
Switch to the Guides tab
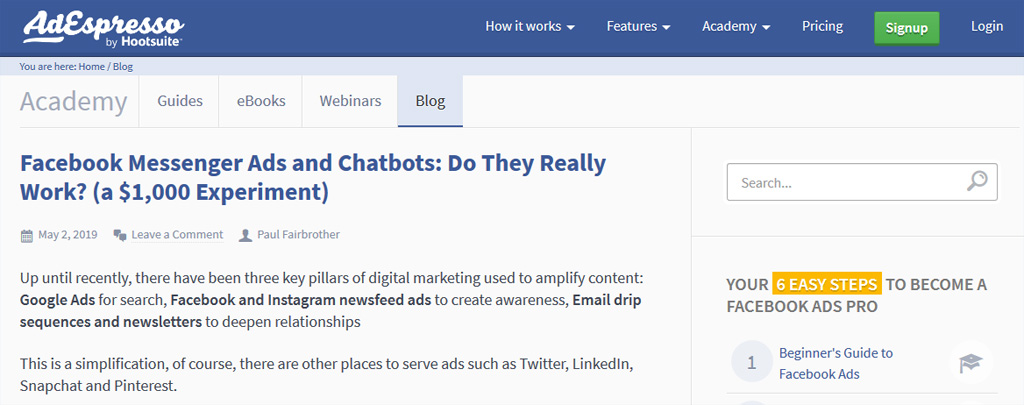click(180, 101)
